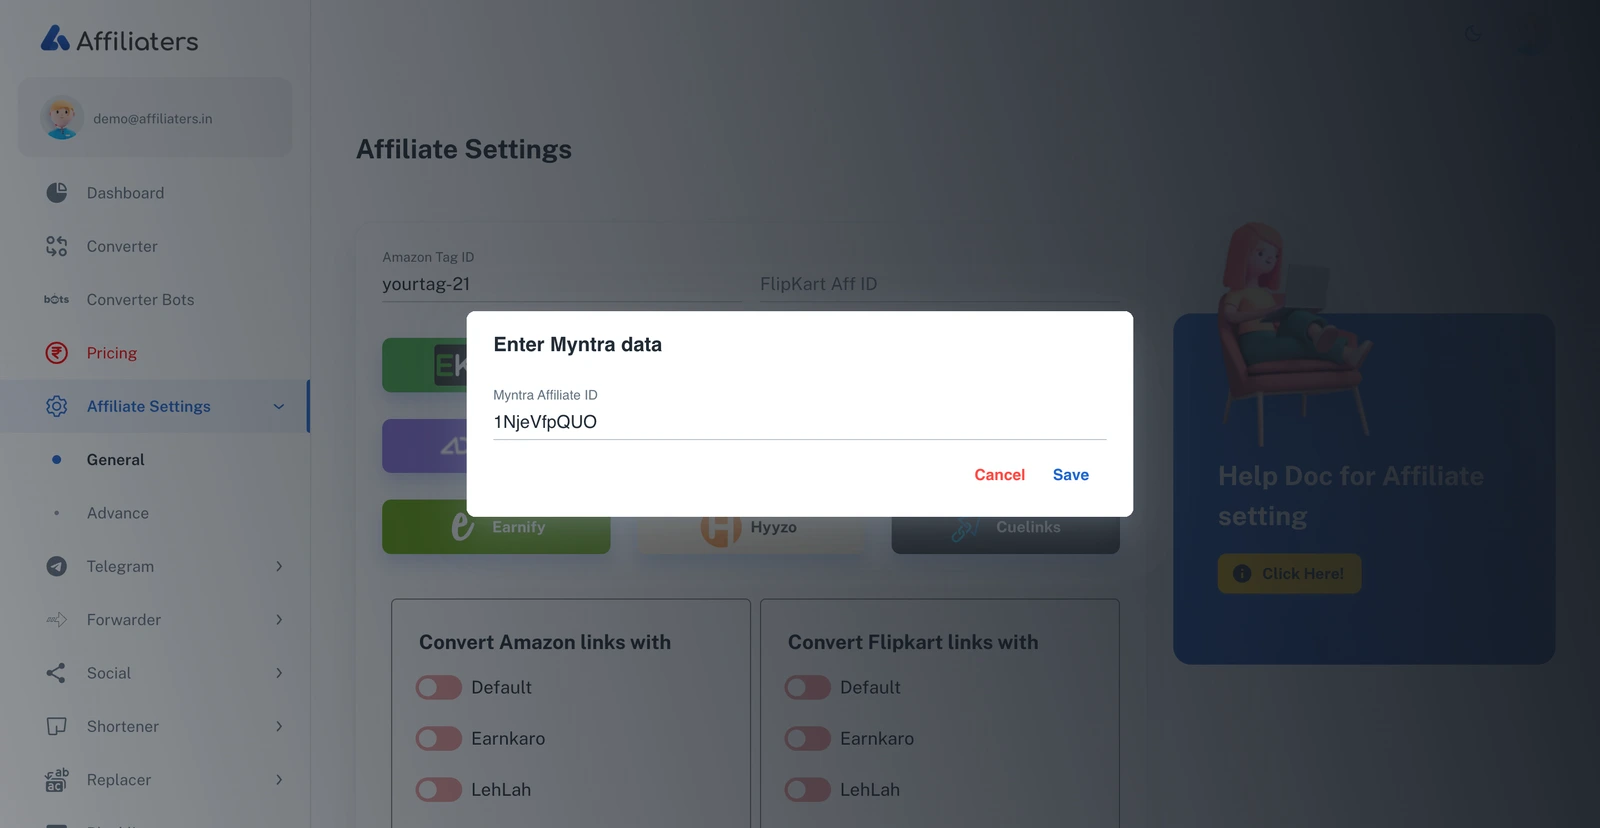Expand the Social submenu arrow
Viewport: 1600px width, 828px height.
[x=279, y=673]
